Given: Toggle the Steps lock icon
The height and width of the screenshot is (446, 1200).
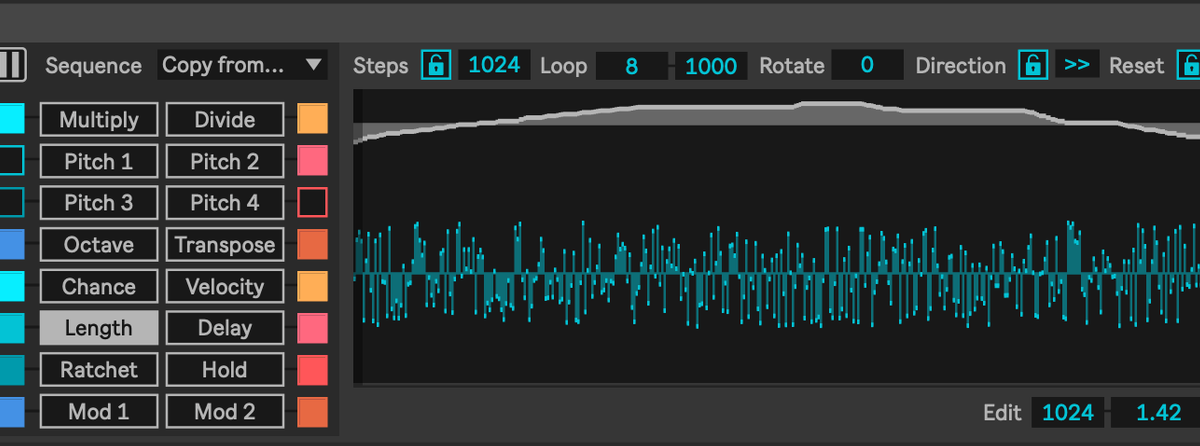Looking at the screenshot, I should [435, 65].
